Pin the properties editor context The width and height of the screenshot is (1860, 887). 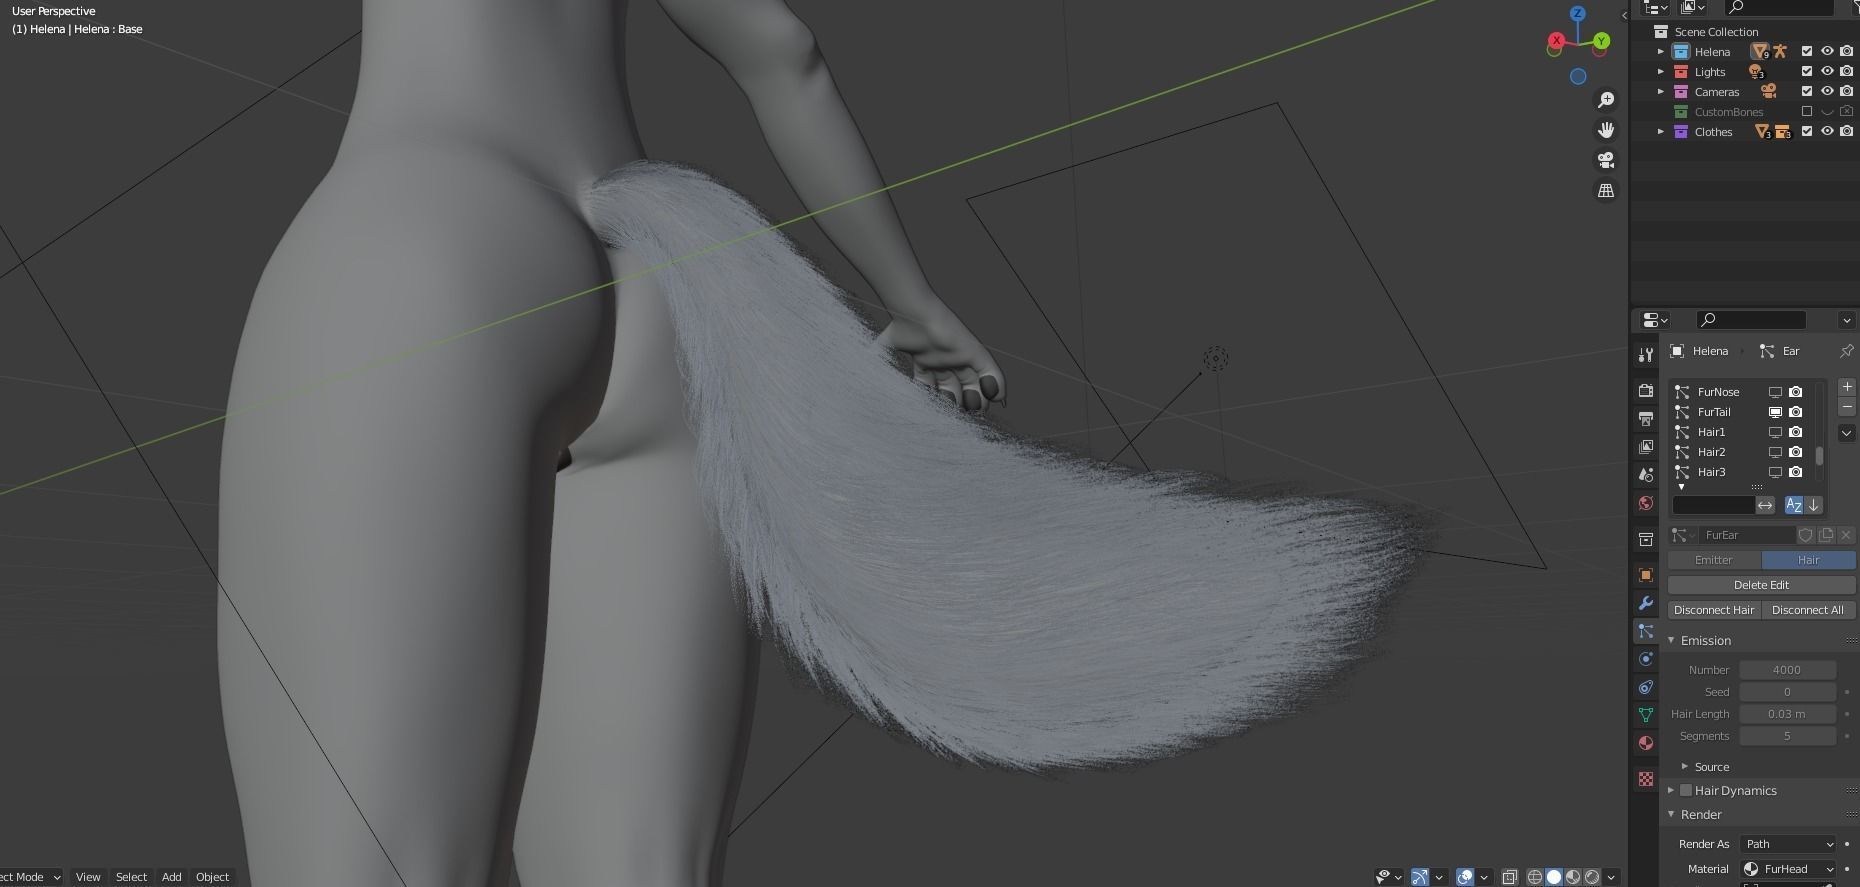point(1846,351)
